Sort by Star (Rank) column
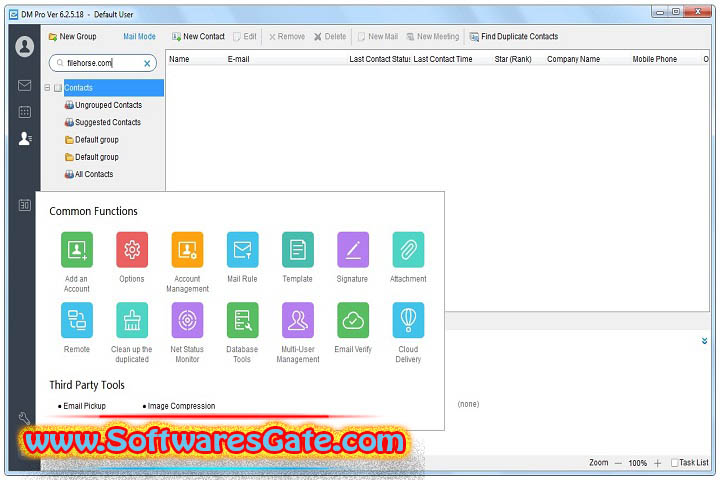720x480 pixels. click(513, 59)
